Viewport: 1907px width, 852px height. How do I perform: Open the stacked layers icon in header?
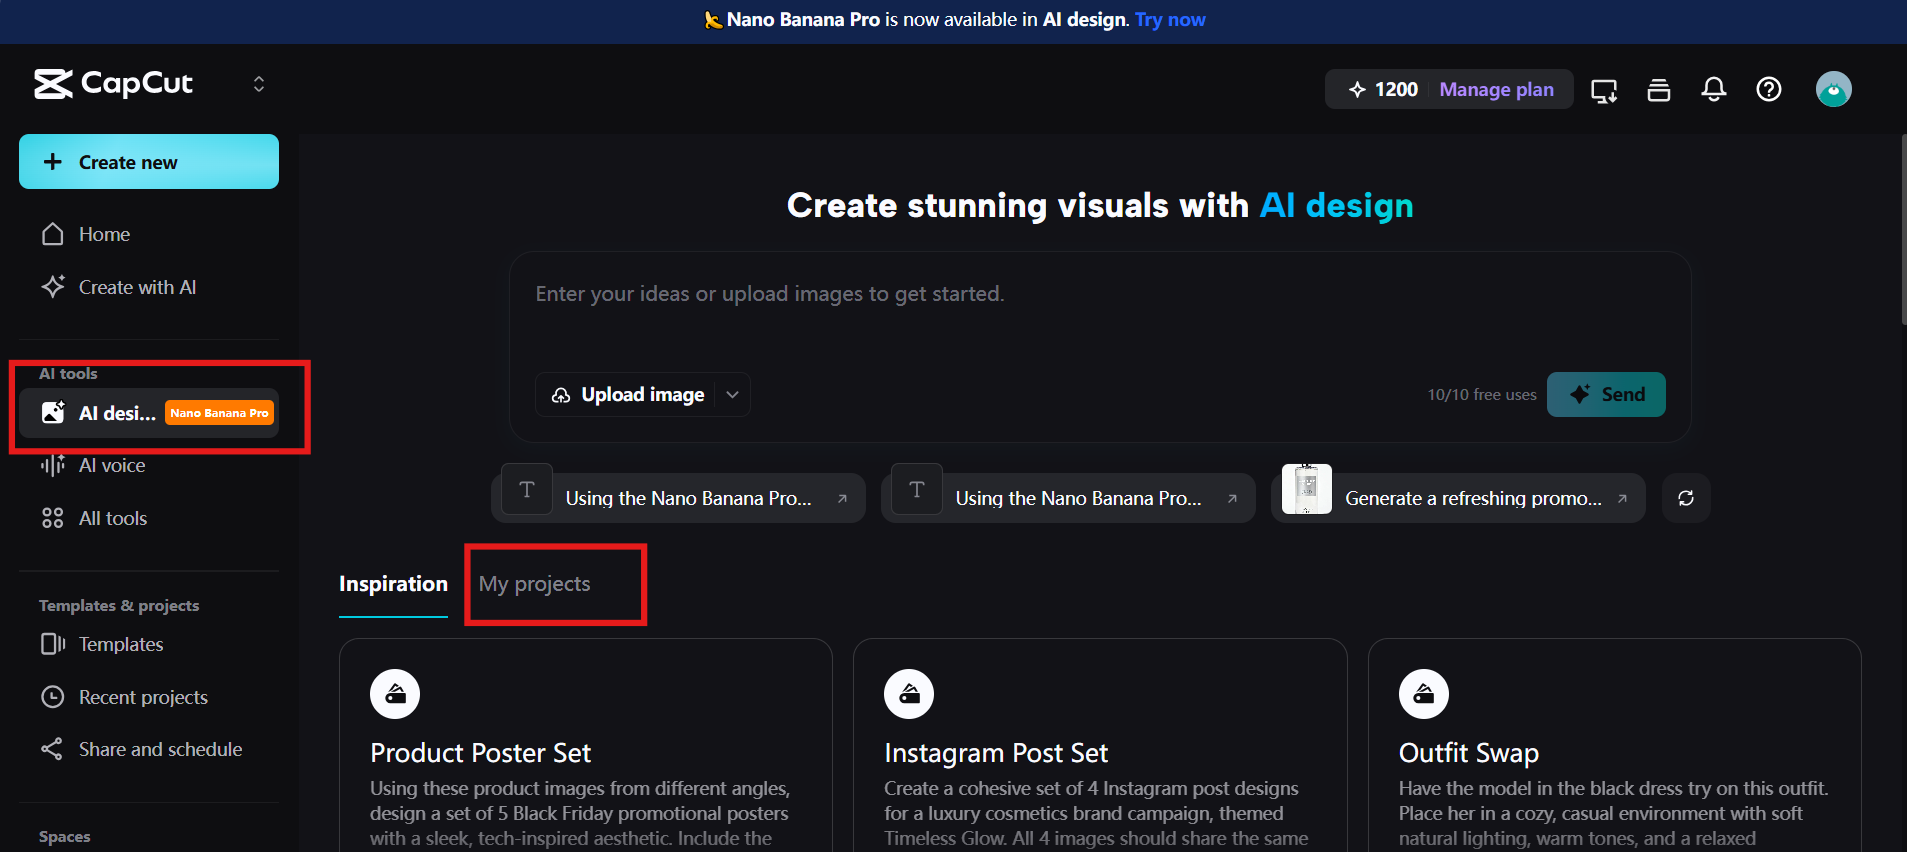(1659, 90)
